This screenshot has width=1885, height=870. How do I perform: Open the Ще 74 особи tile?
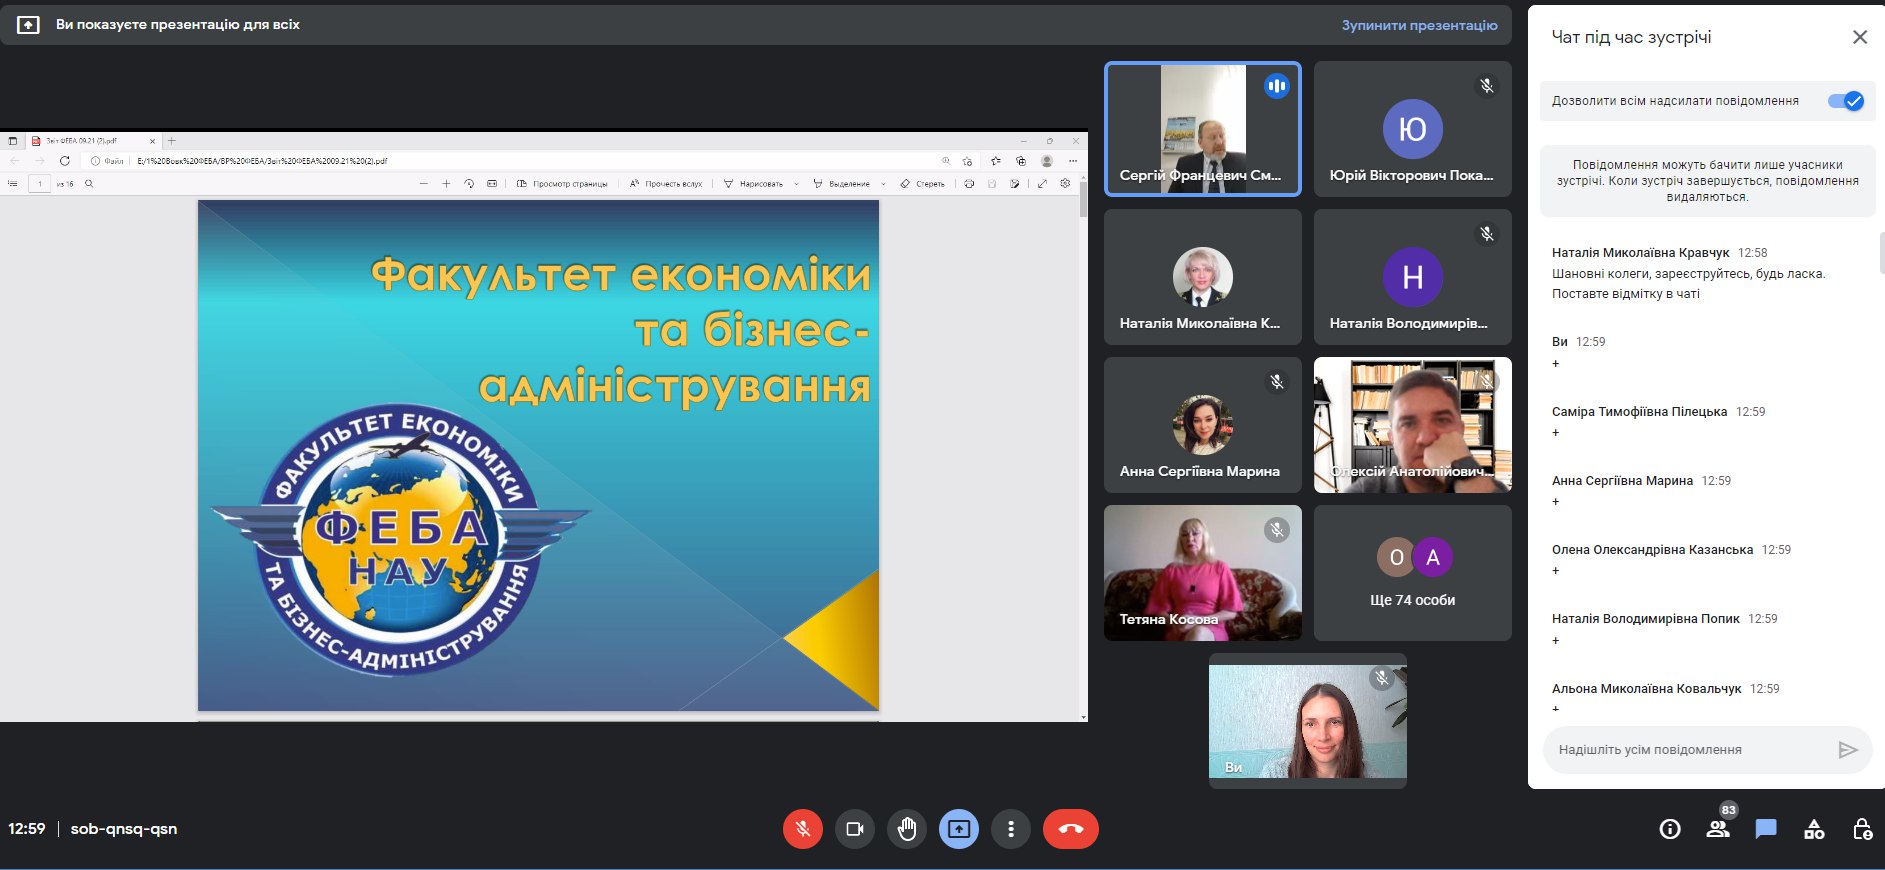[1413, 573]
